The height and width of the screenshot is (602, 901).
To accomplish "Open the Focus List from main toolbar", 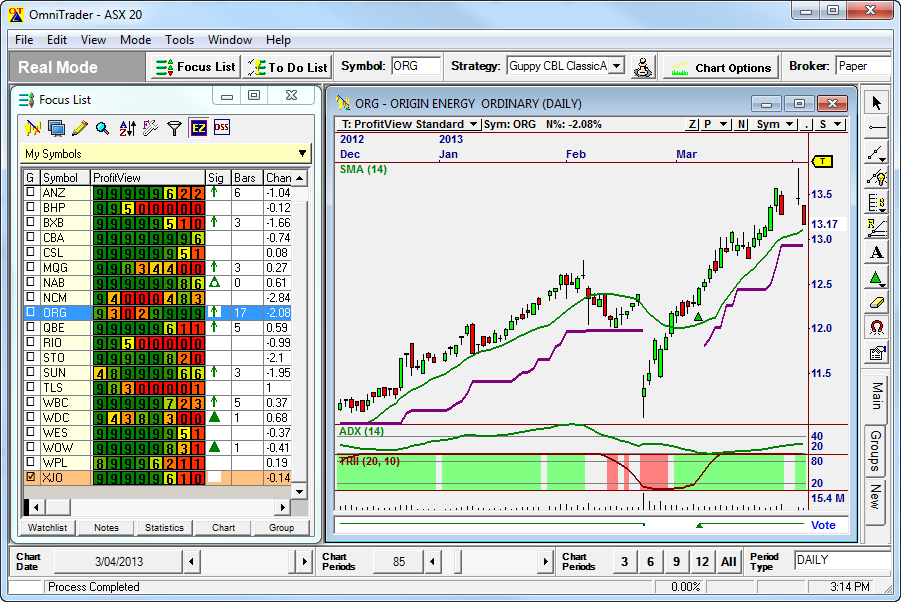I will click(195, 67).
